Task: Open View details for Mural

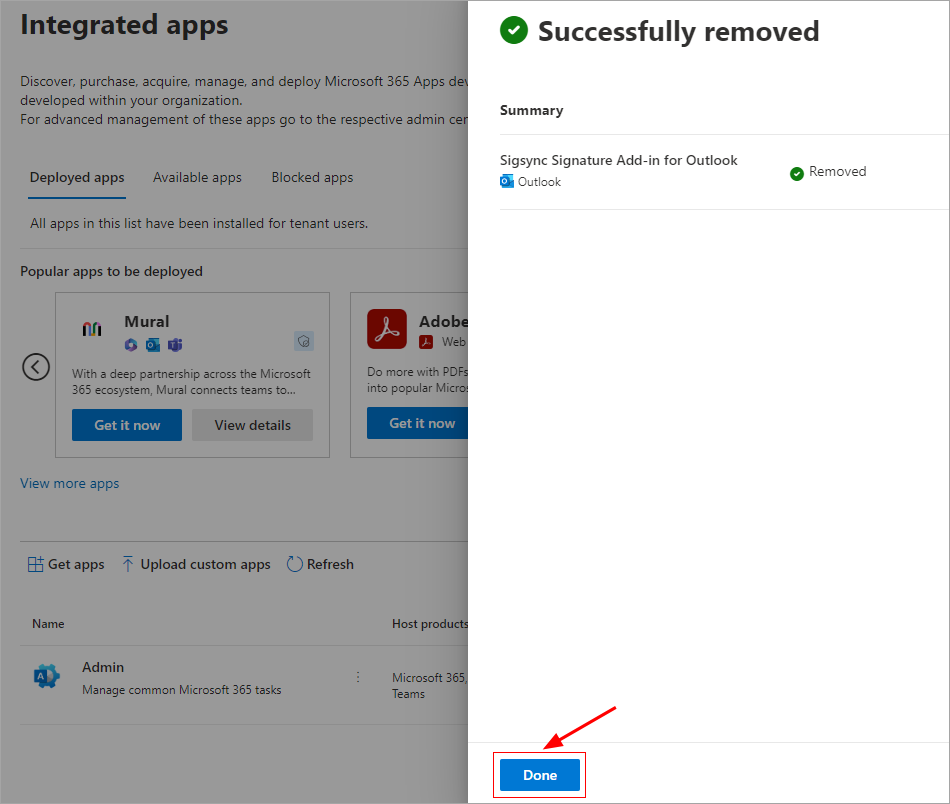Action: tap(252, 425)
